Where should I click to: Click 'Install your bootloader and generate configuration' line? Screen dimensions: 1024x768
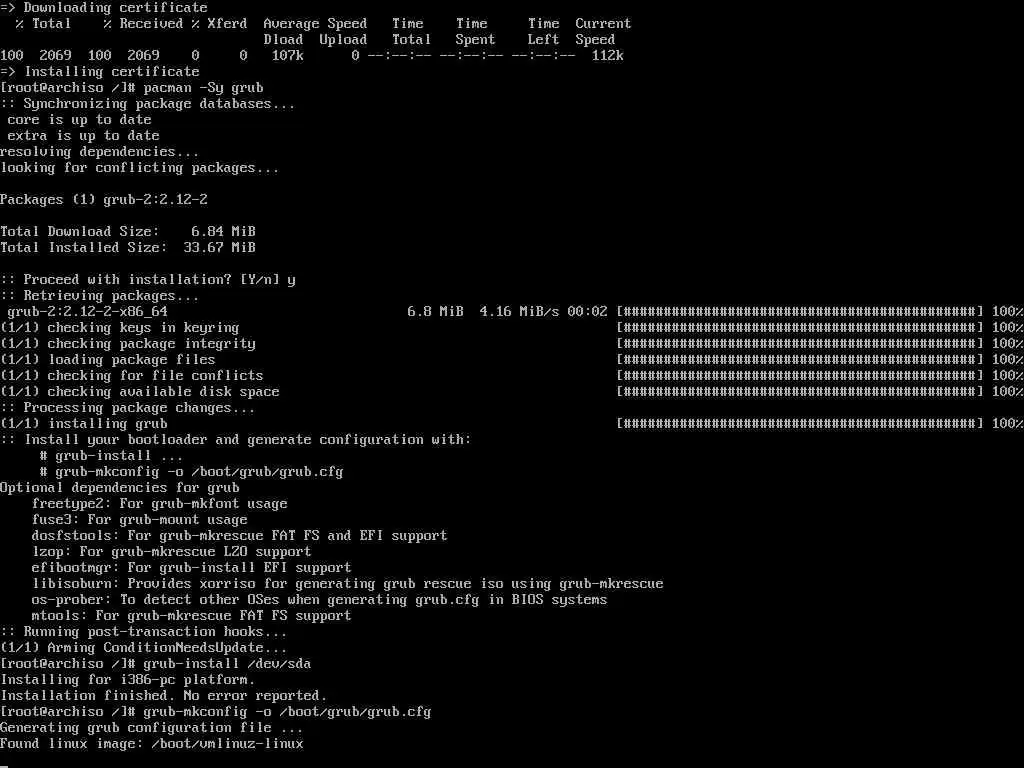[x=236, y=440]
